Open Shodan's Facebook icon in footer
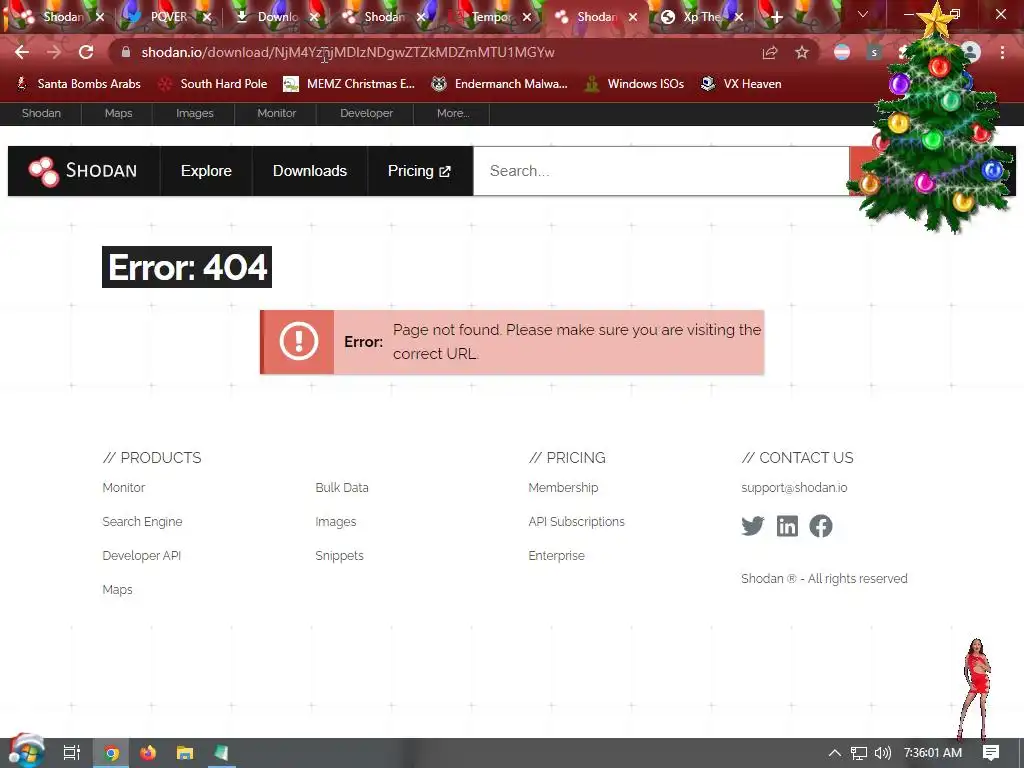 821,526
